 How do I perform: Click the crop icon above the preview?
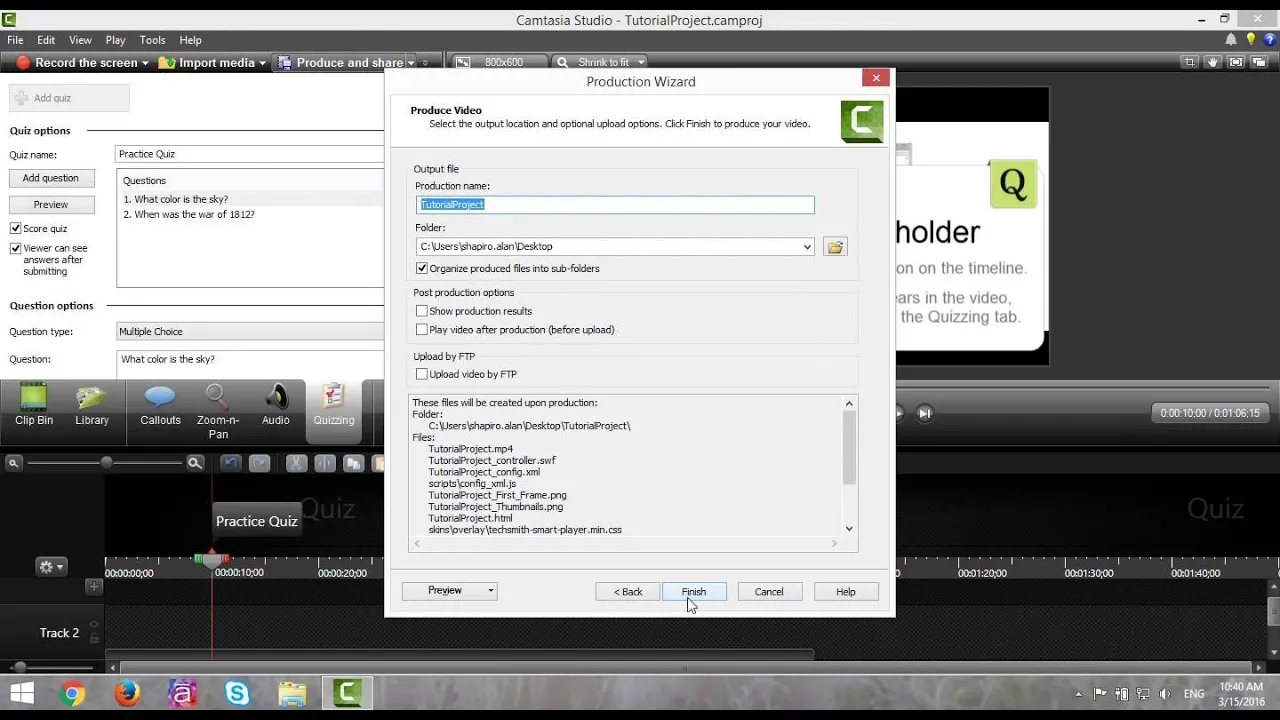click(x=1189, y=62)
